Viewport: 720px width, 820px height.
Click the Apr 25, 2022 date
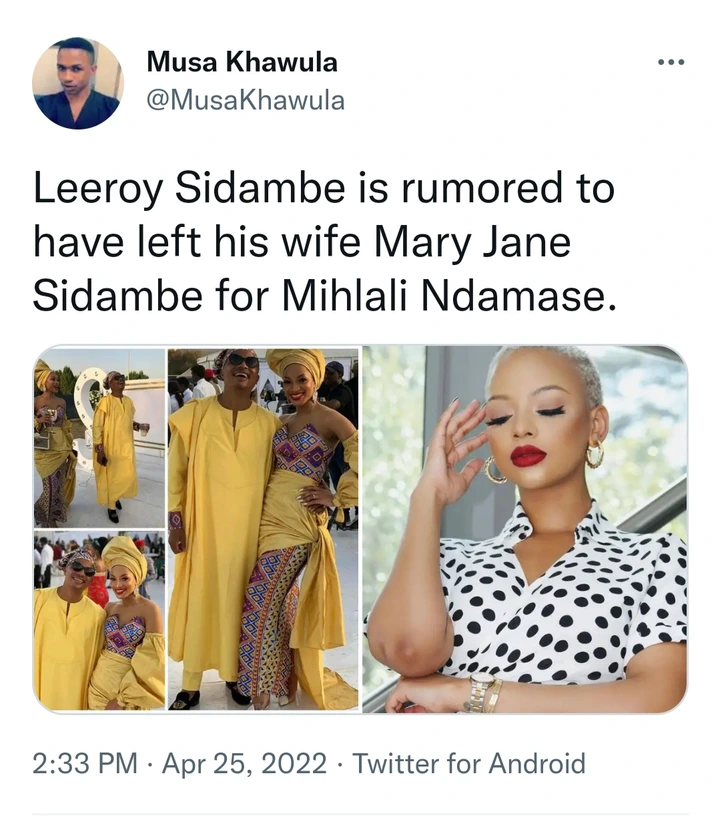click(x=245, y=763)
